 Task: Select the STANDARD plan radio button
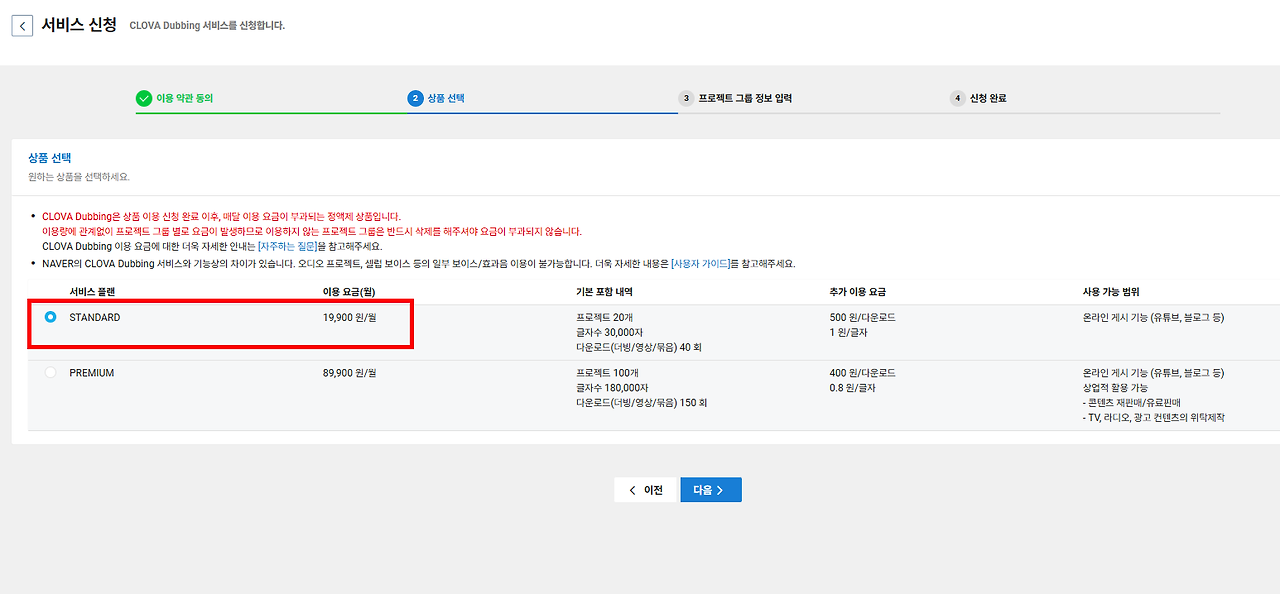pos(51,317)
